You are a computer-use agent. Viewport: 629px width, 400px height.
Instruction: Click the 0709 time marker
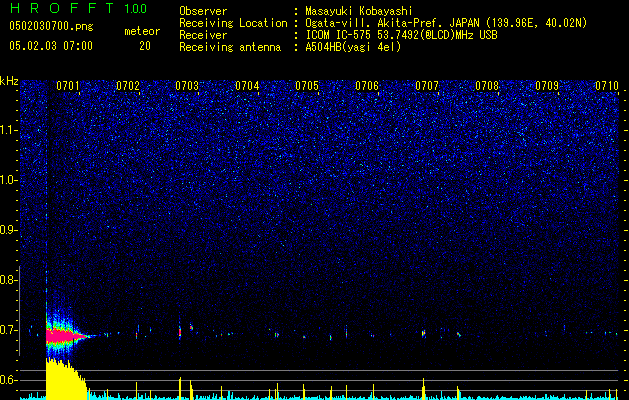tap(547, 85)
